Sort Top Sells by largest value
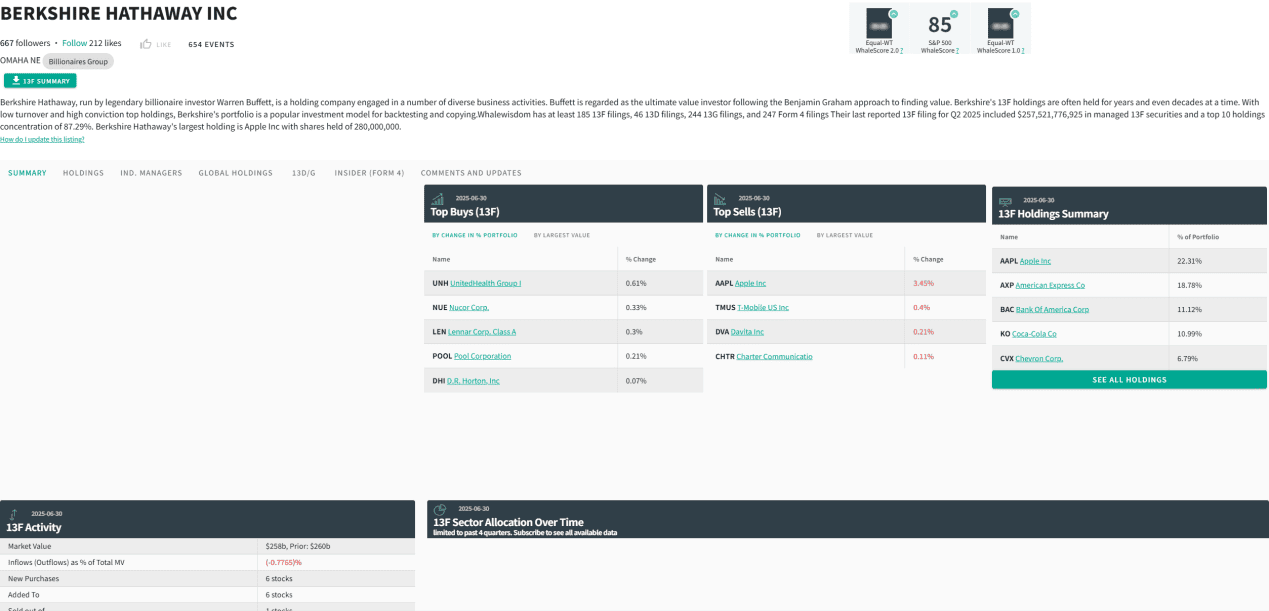The width and height of the screenshot is (1269, 611). pyautogui.click(x=845, y=235)
